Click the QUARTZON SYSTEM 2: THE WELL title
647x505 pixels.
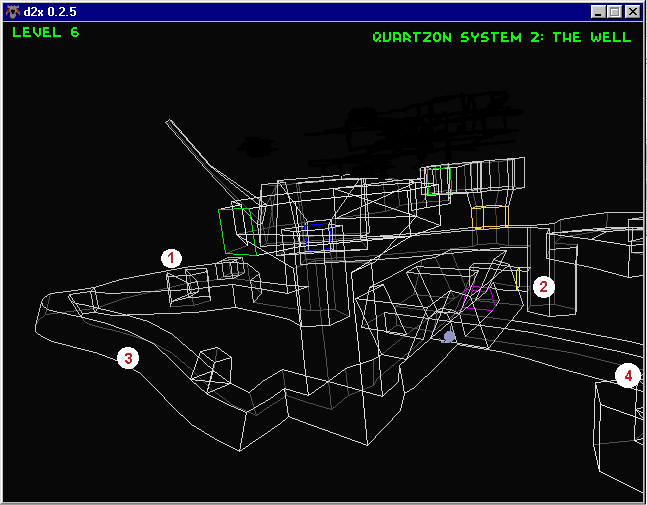click(x=502, y=37)
